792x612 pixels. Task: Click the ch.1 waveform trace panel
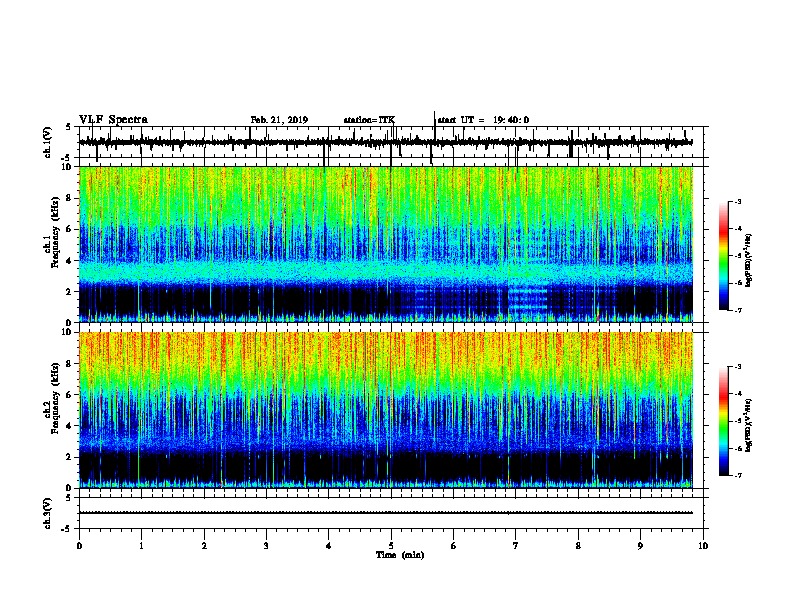(391, 142)
